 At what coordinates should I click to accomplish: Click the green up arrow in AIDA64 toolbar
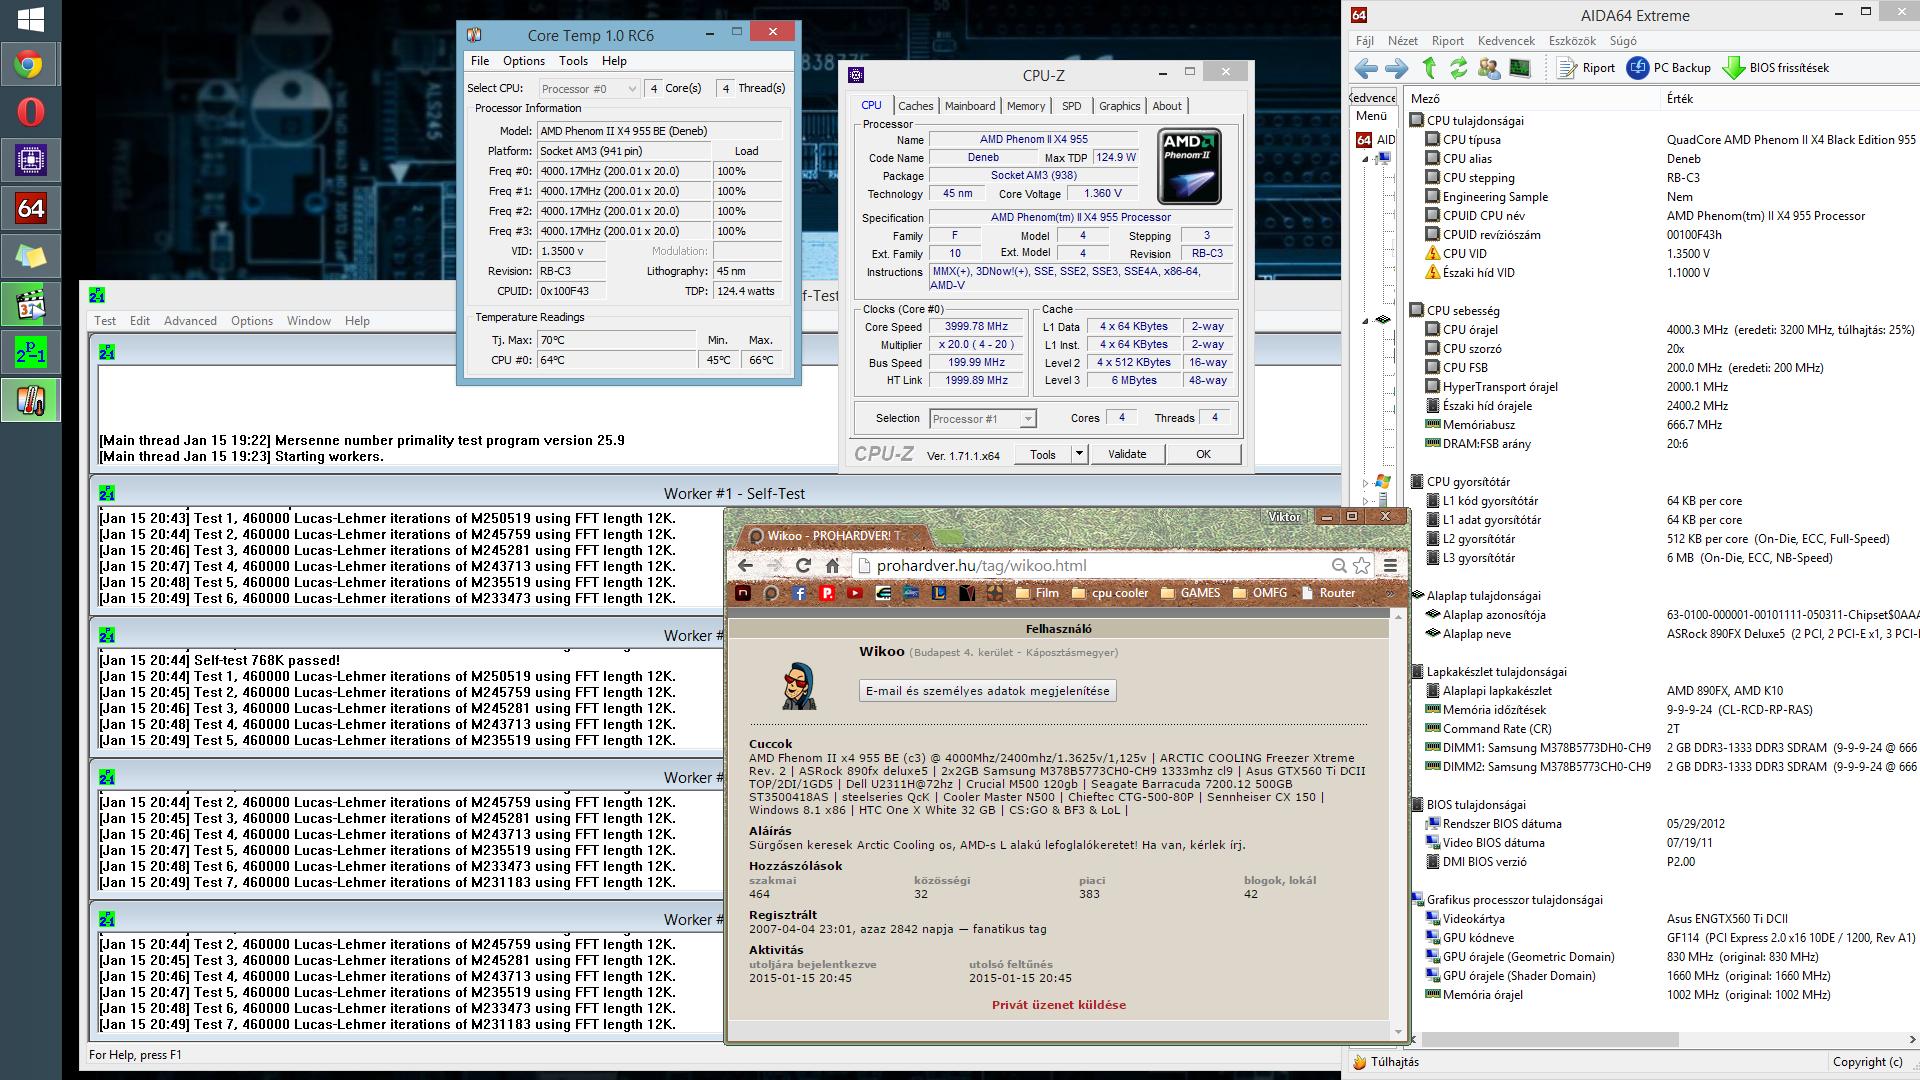point(1429,68)
